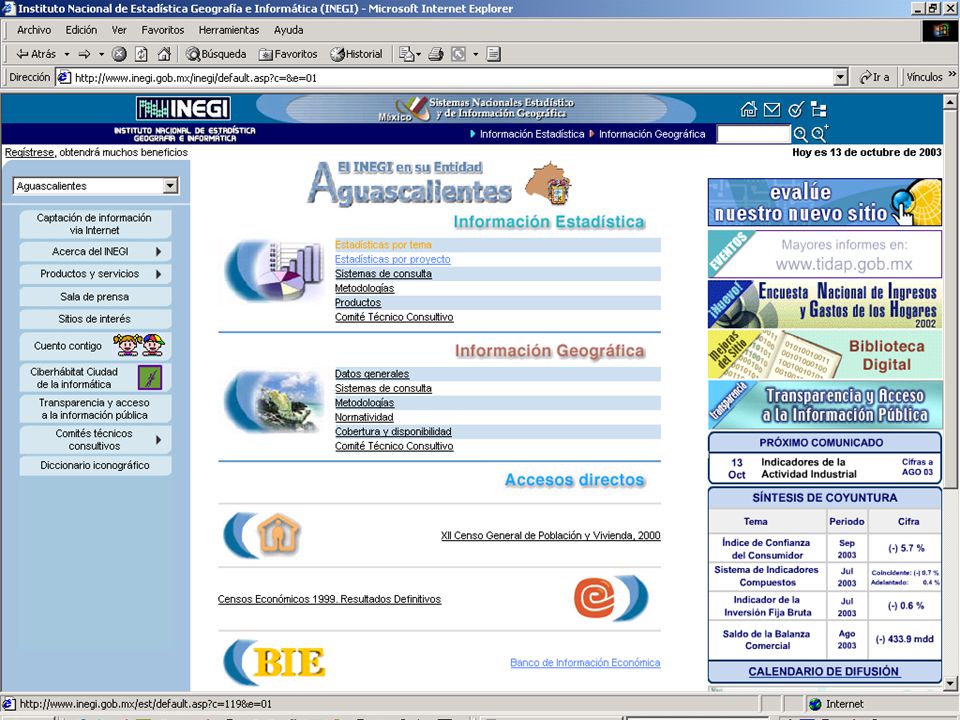This screenshot has height=720, width=960.
Task: Click the vertical scrollbar down arrow
Action: (950, 683)
